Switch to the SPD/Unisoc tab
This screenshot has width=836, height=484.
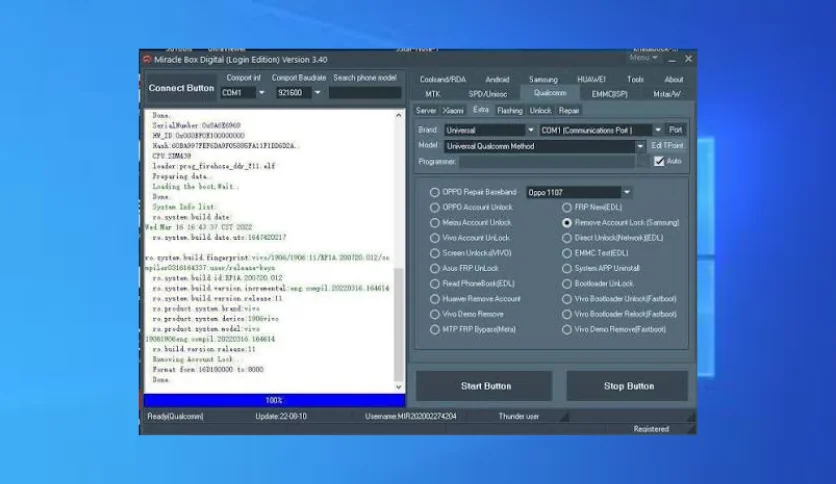tap(488, 94)
